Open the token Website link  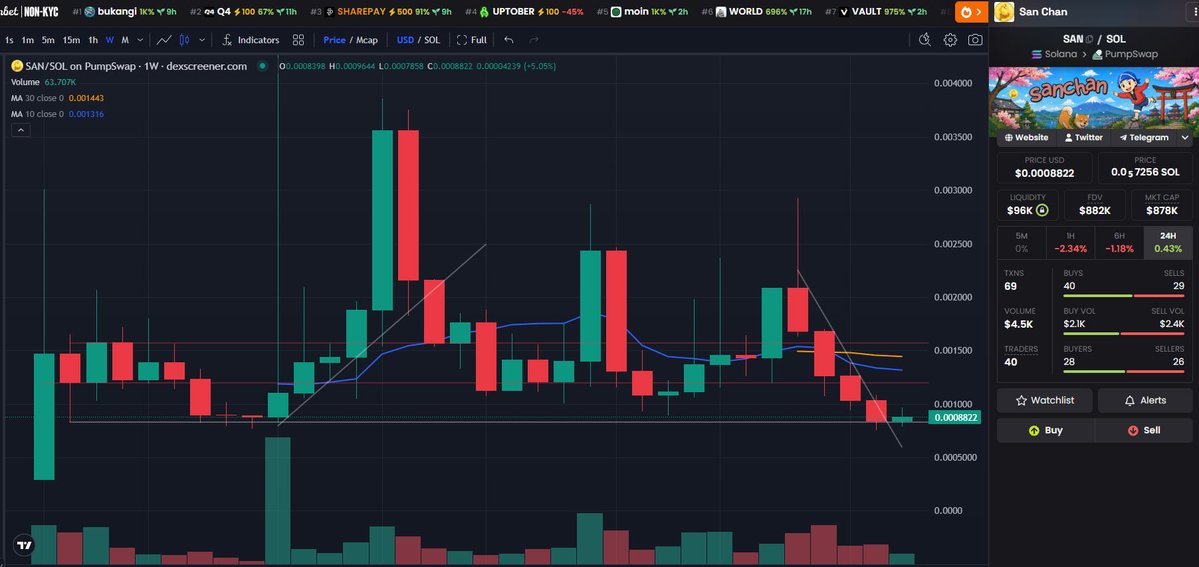[x=1026, y=138]
